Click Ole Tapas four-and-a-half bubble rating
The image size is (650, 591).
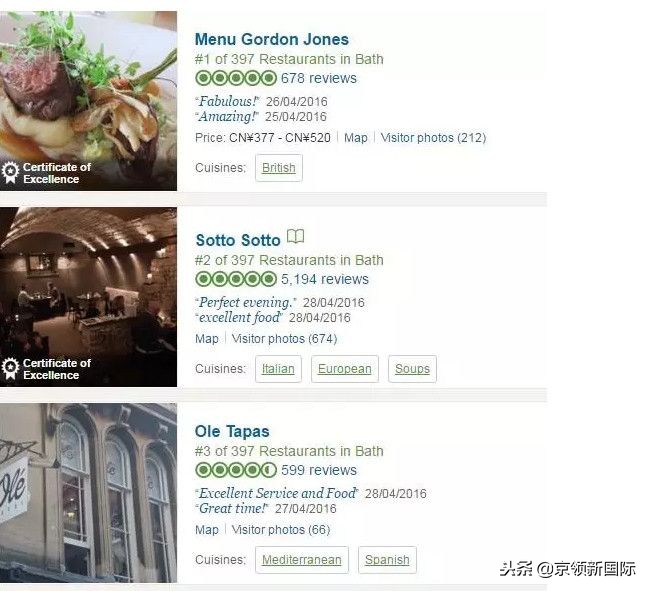point(236,470)
